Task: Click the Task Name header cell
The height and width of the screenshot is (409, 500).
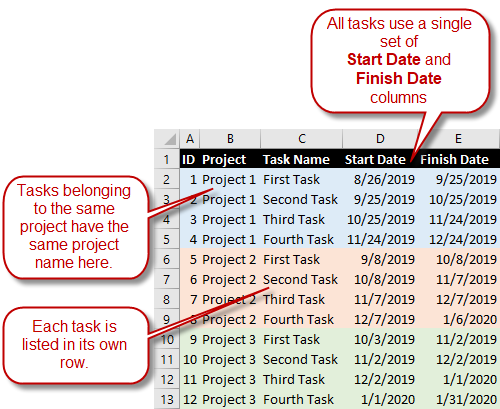Action: [x=302, y=159]
